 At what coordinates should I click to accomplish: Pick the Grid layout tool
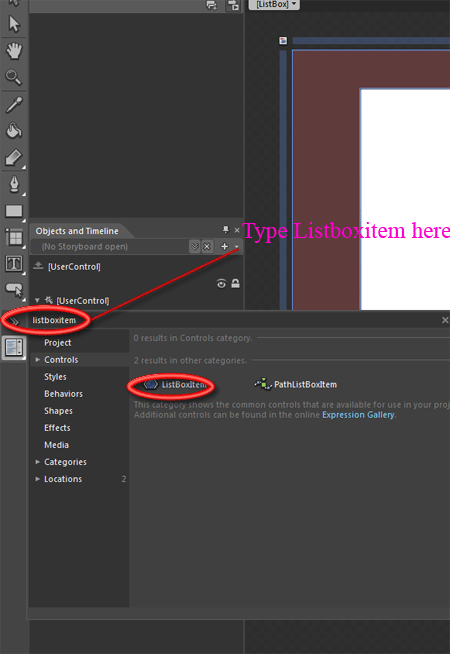[x=14, y=237]
